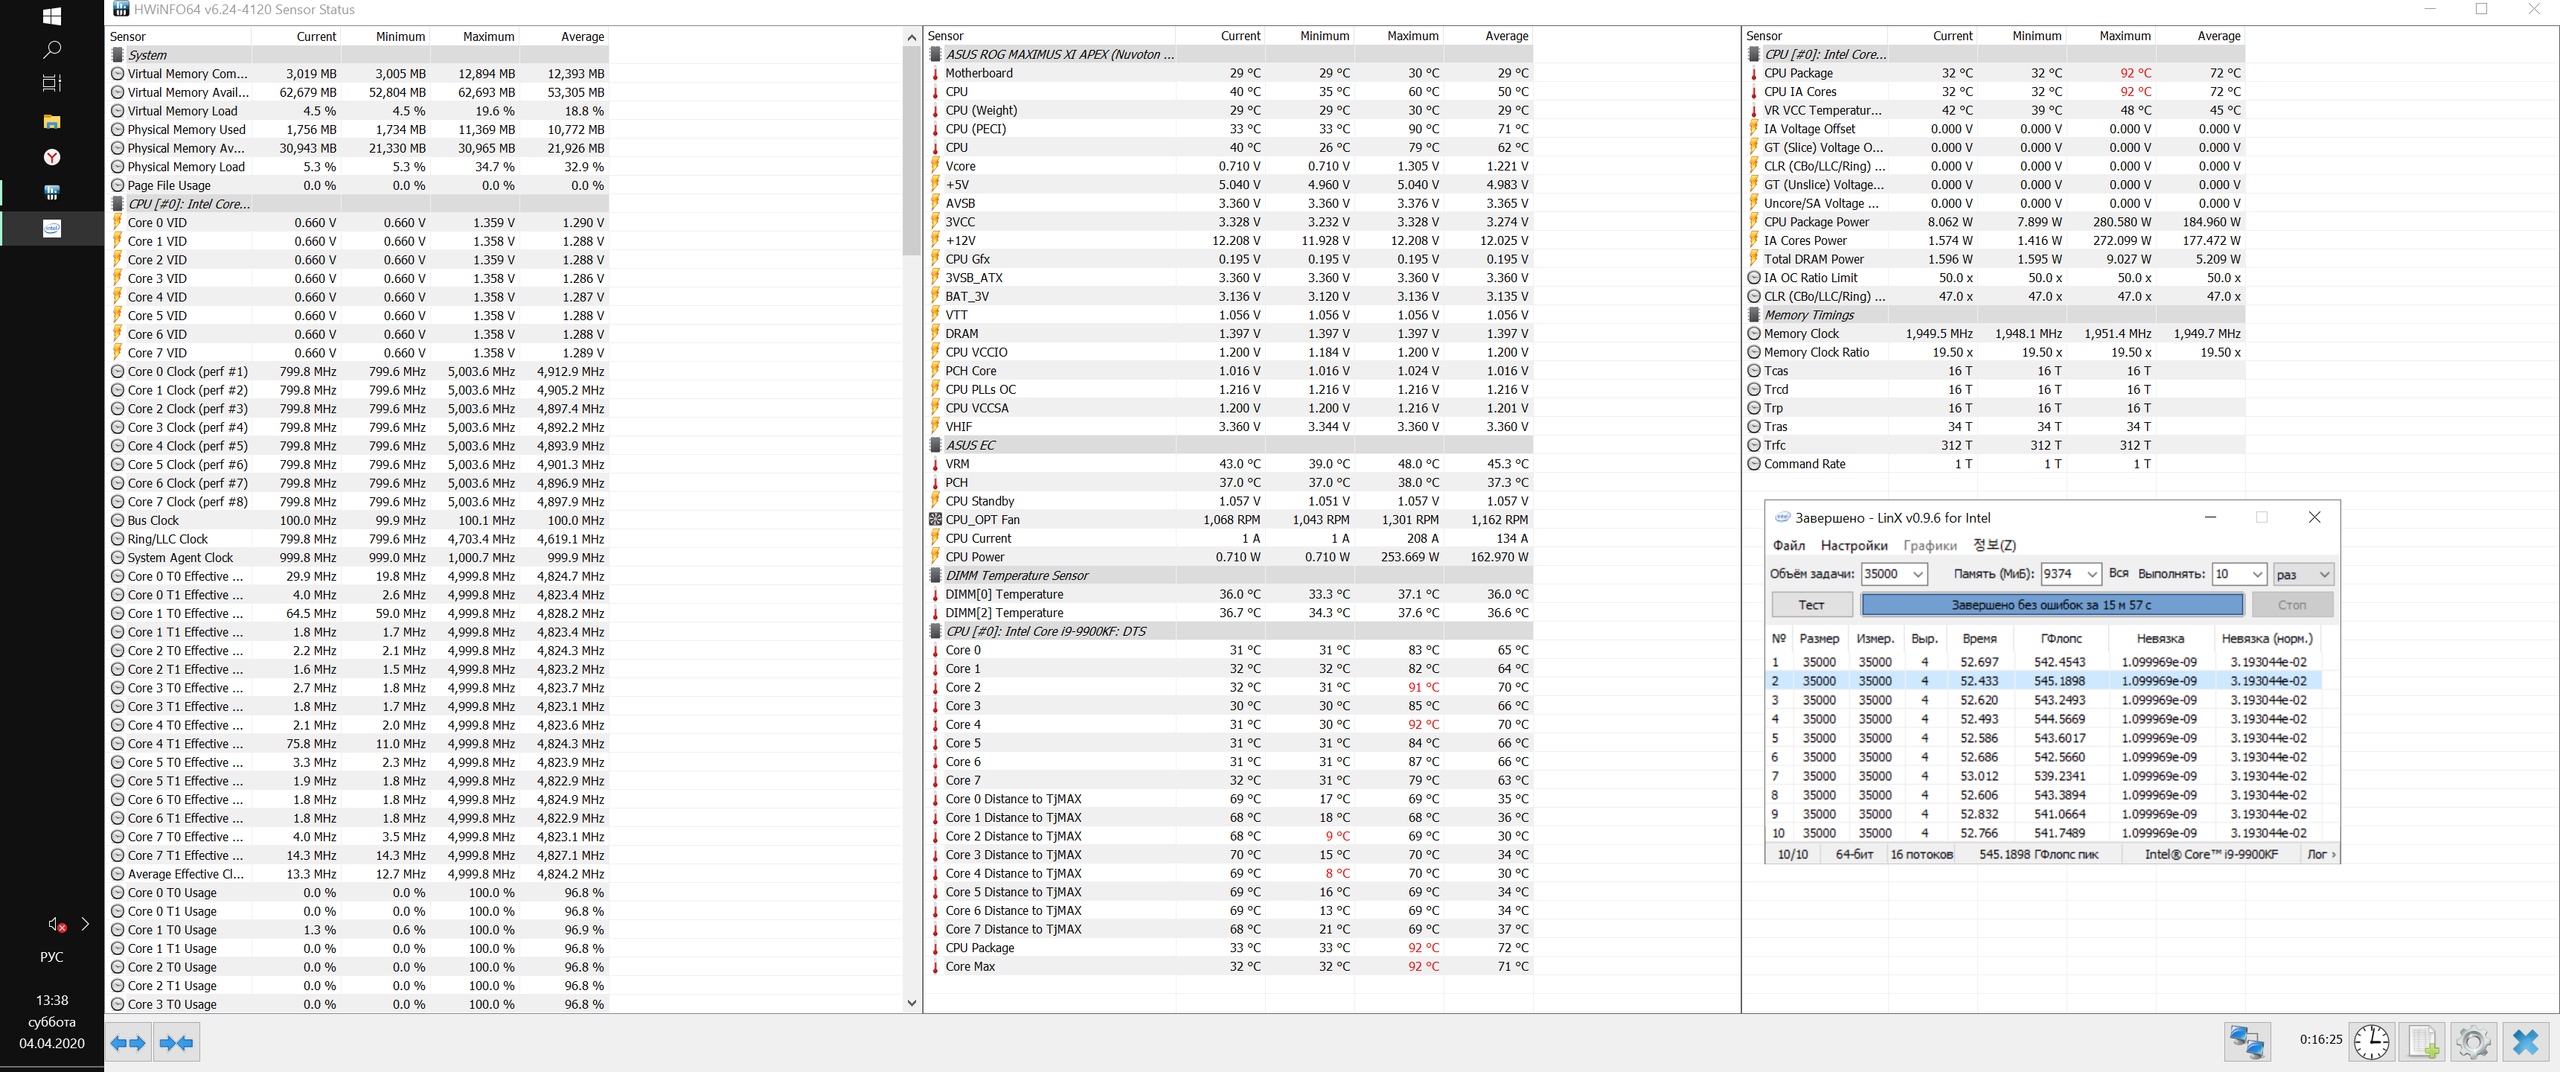Viewport: 2560px width, 1072px height.
Task: Select the Core 0 VID sensor row
Action: (358, 223)
